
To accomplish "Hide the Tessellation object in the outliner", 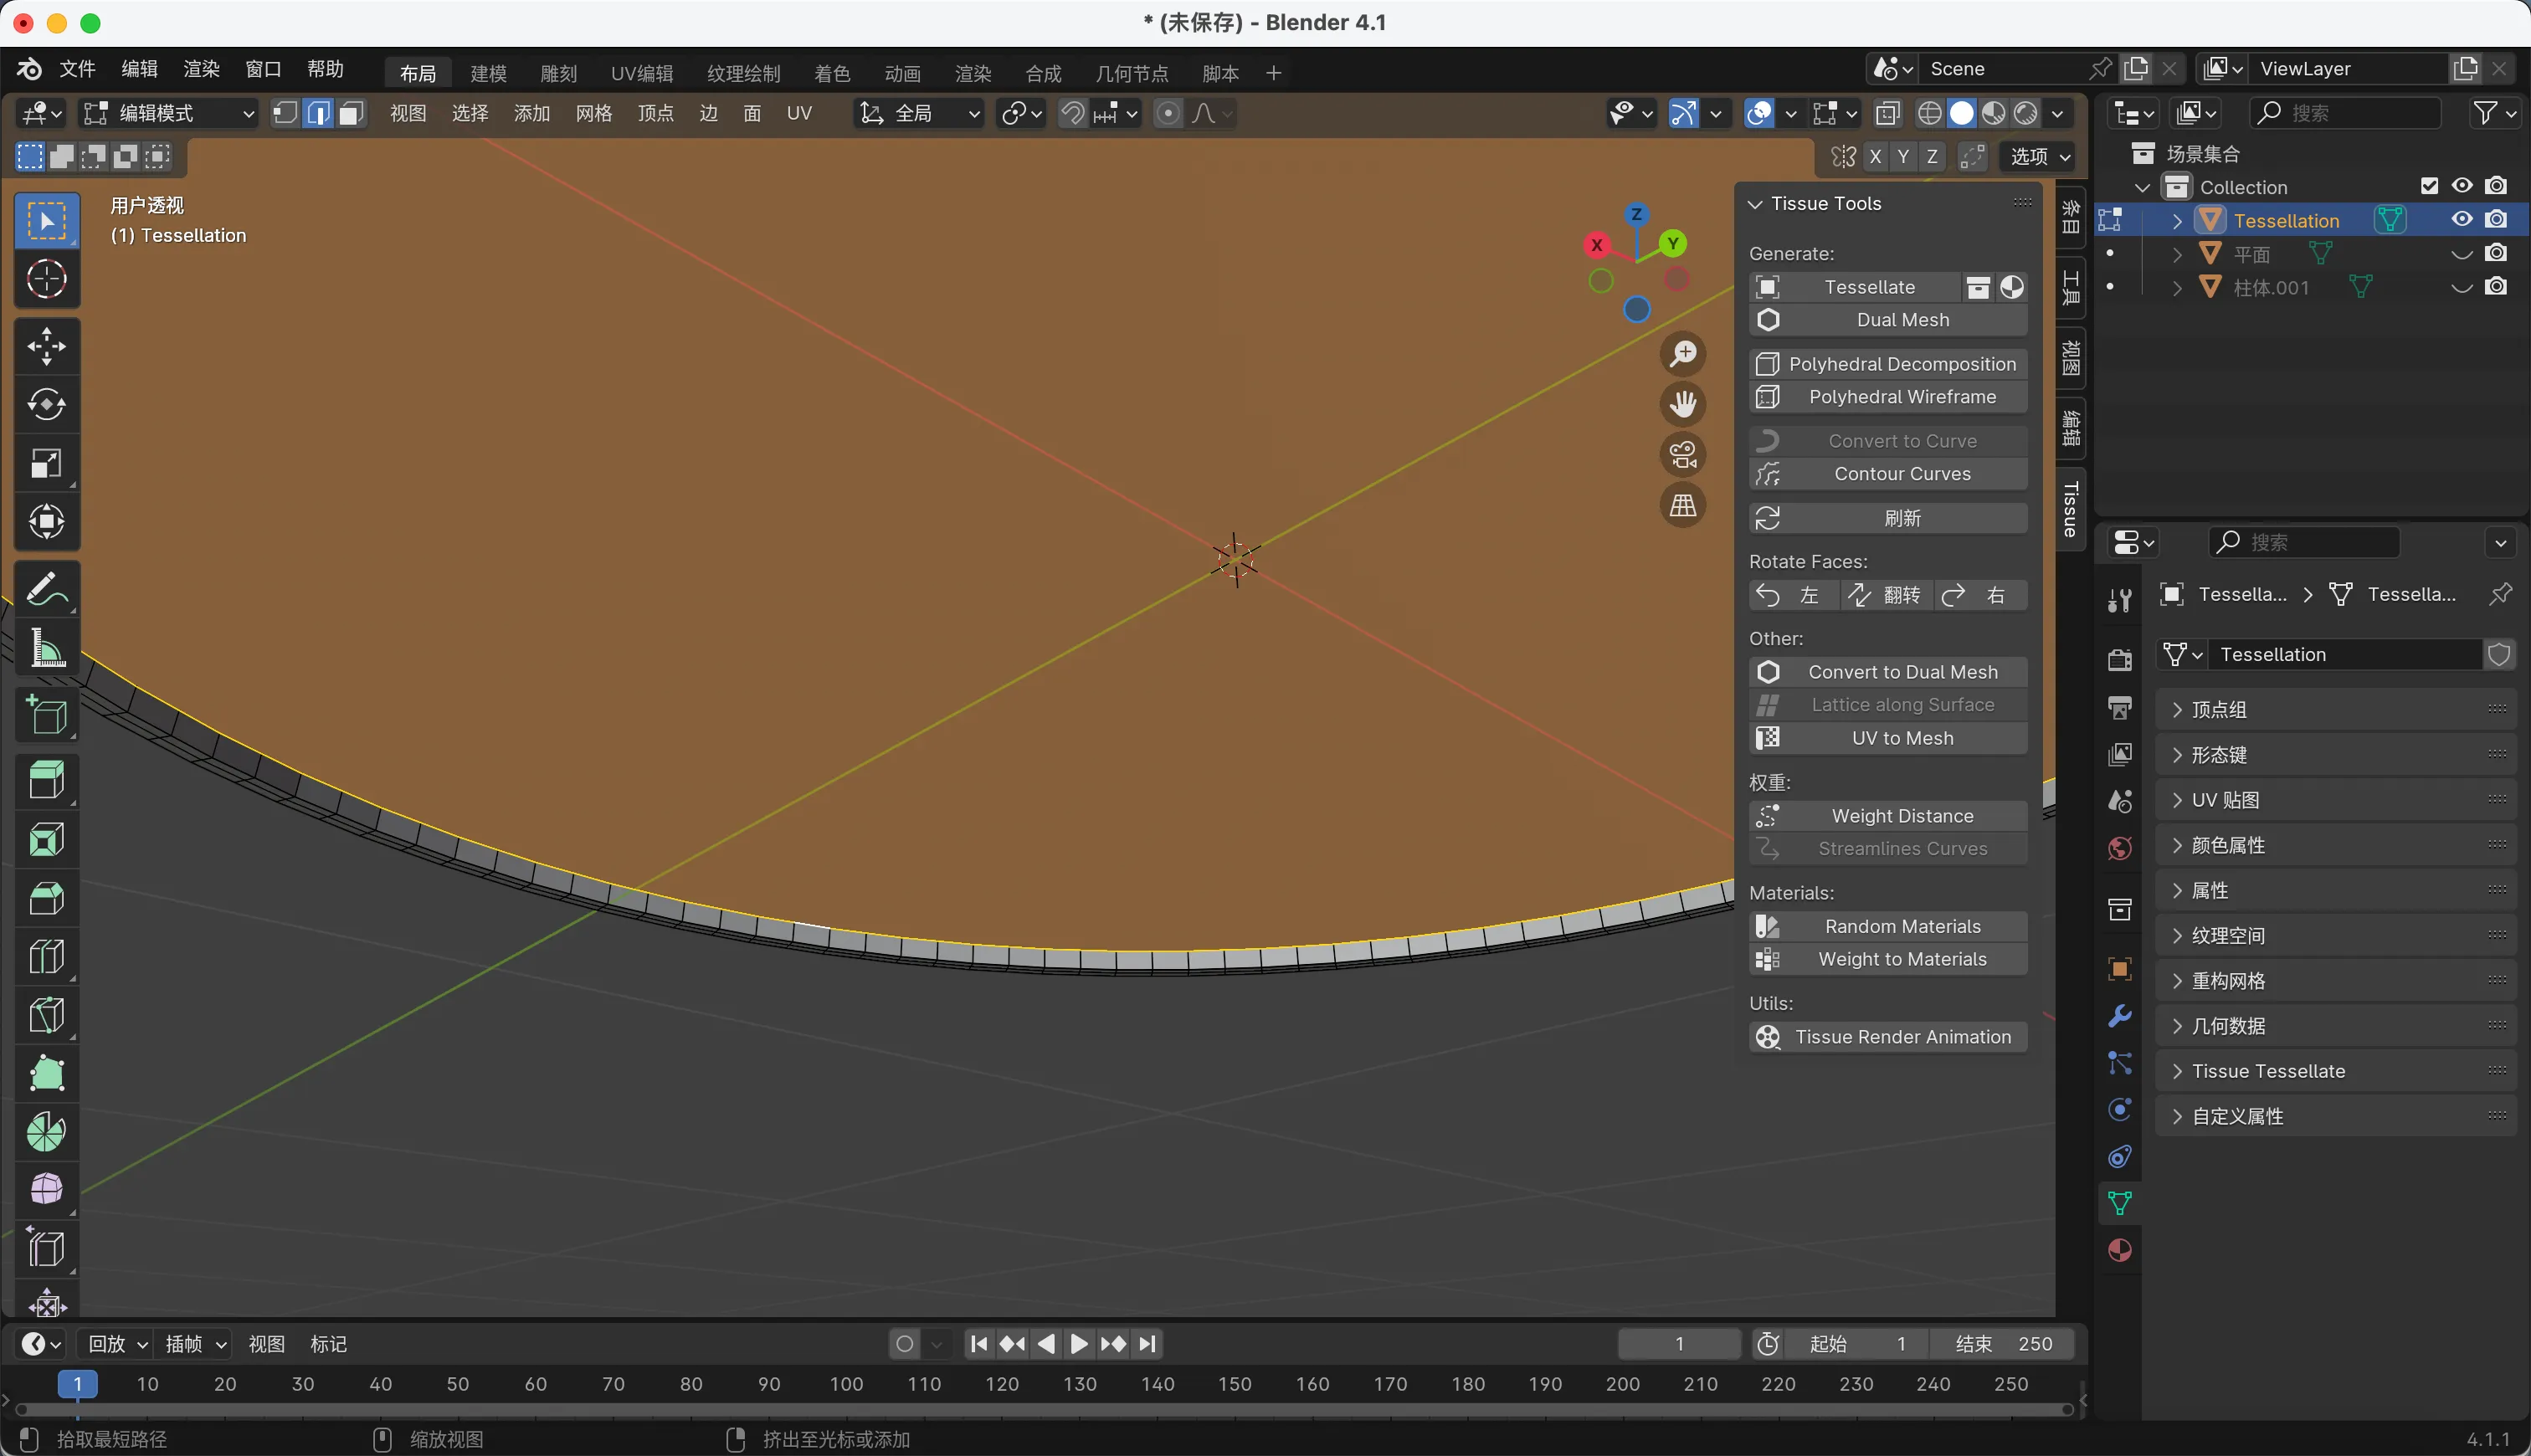I will [x=2461, y=220].
